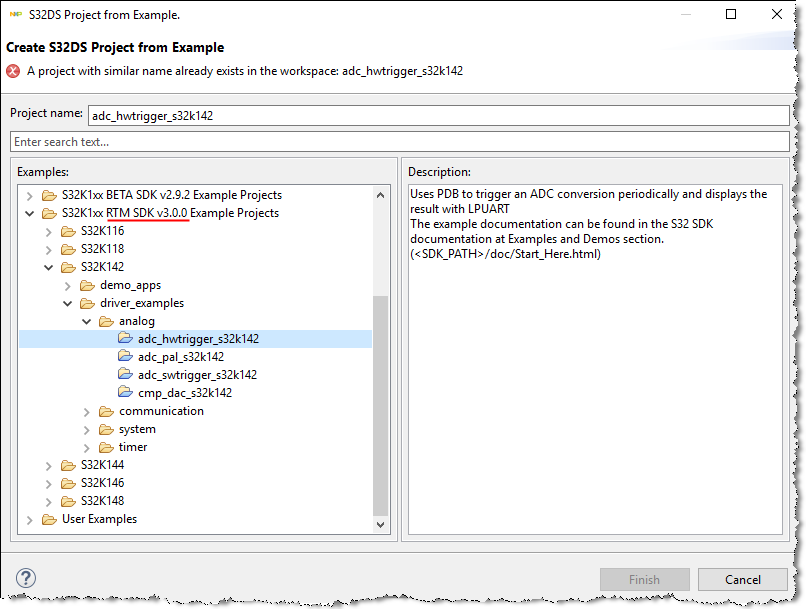Click the folder icon beside User Examples
The width and height of the screenshot is (806, 609).
(x=50, y=519)
